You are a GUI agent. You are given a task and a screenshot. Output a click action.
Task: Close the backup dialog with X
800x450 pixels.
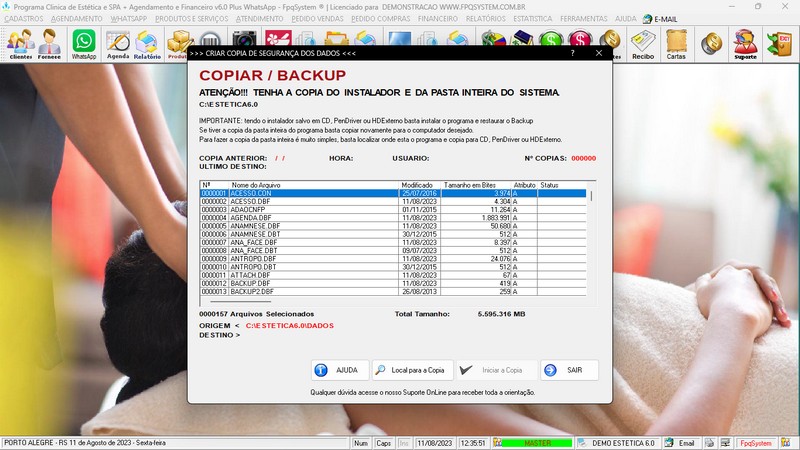[x=599, y=53]
